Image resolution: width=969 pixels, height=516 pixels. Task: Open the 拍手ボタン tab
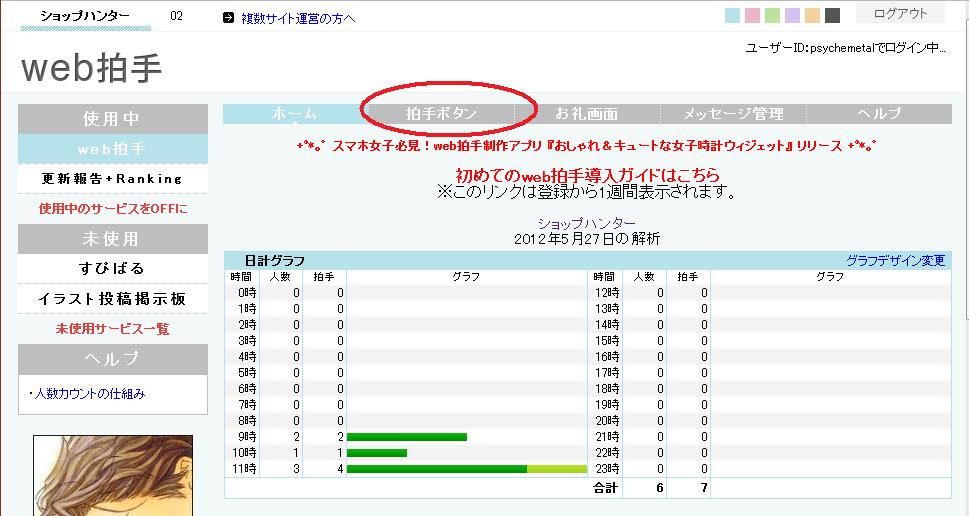pos(441,114)
